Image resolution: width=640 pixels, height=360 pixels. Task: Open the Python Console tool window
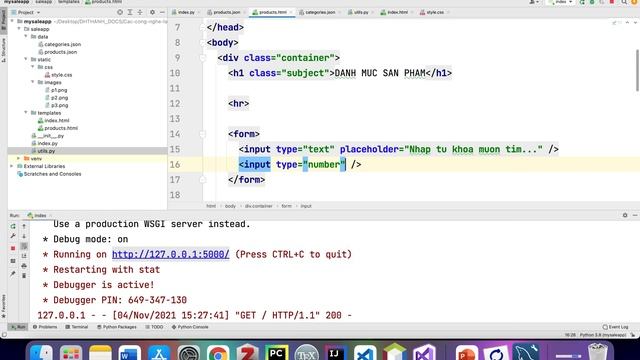[190, 327]
